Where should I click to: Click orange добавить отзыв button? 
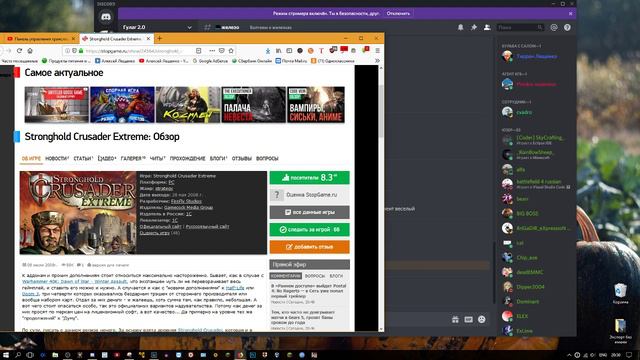tap(309, 247)
